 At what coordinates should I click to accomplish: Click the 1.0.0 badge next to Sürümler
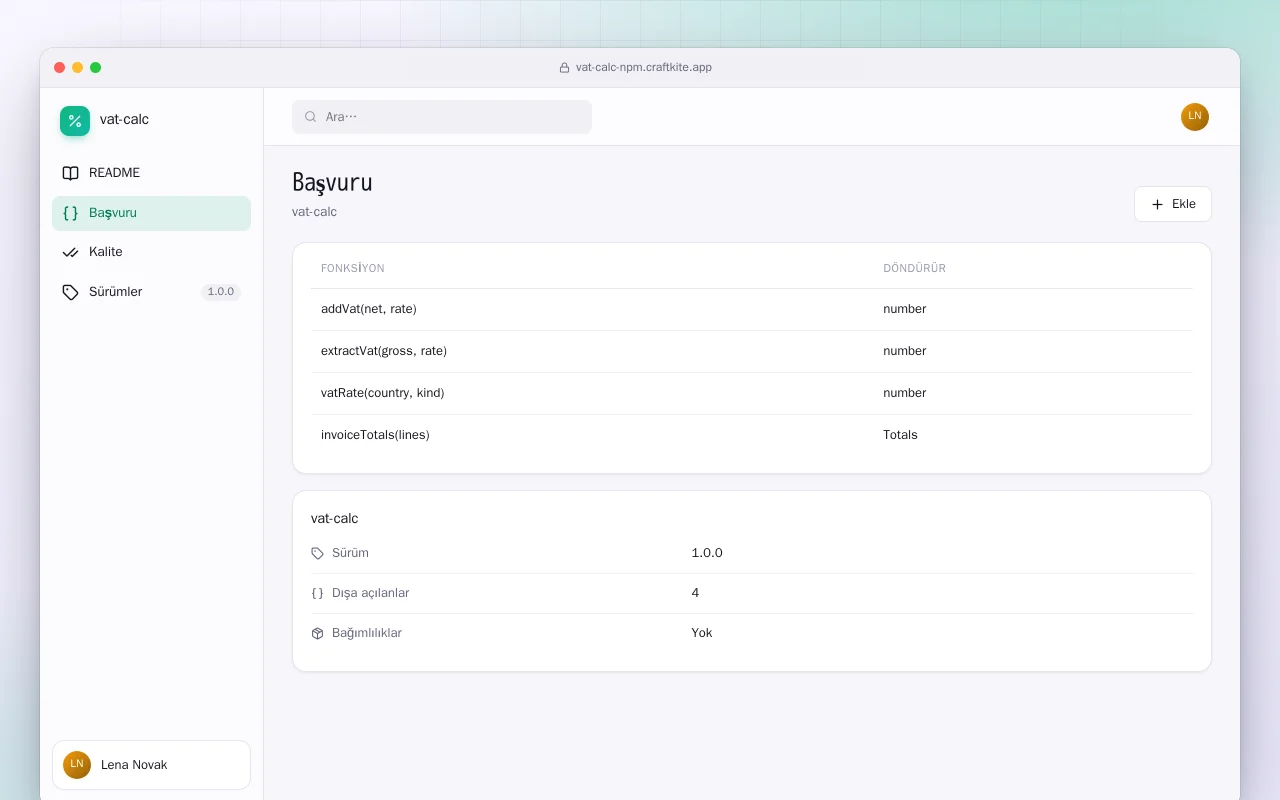click(221, 292)
